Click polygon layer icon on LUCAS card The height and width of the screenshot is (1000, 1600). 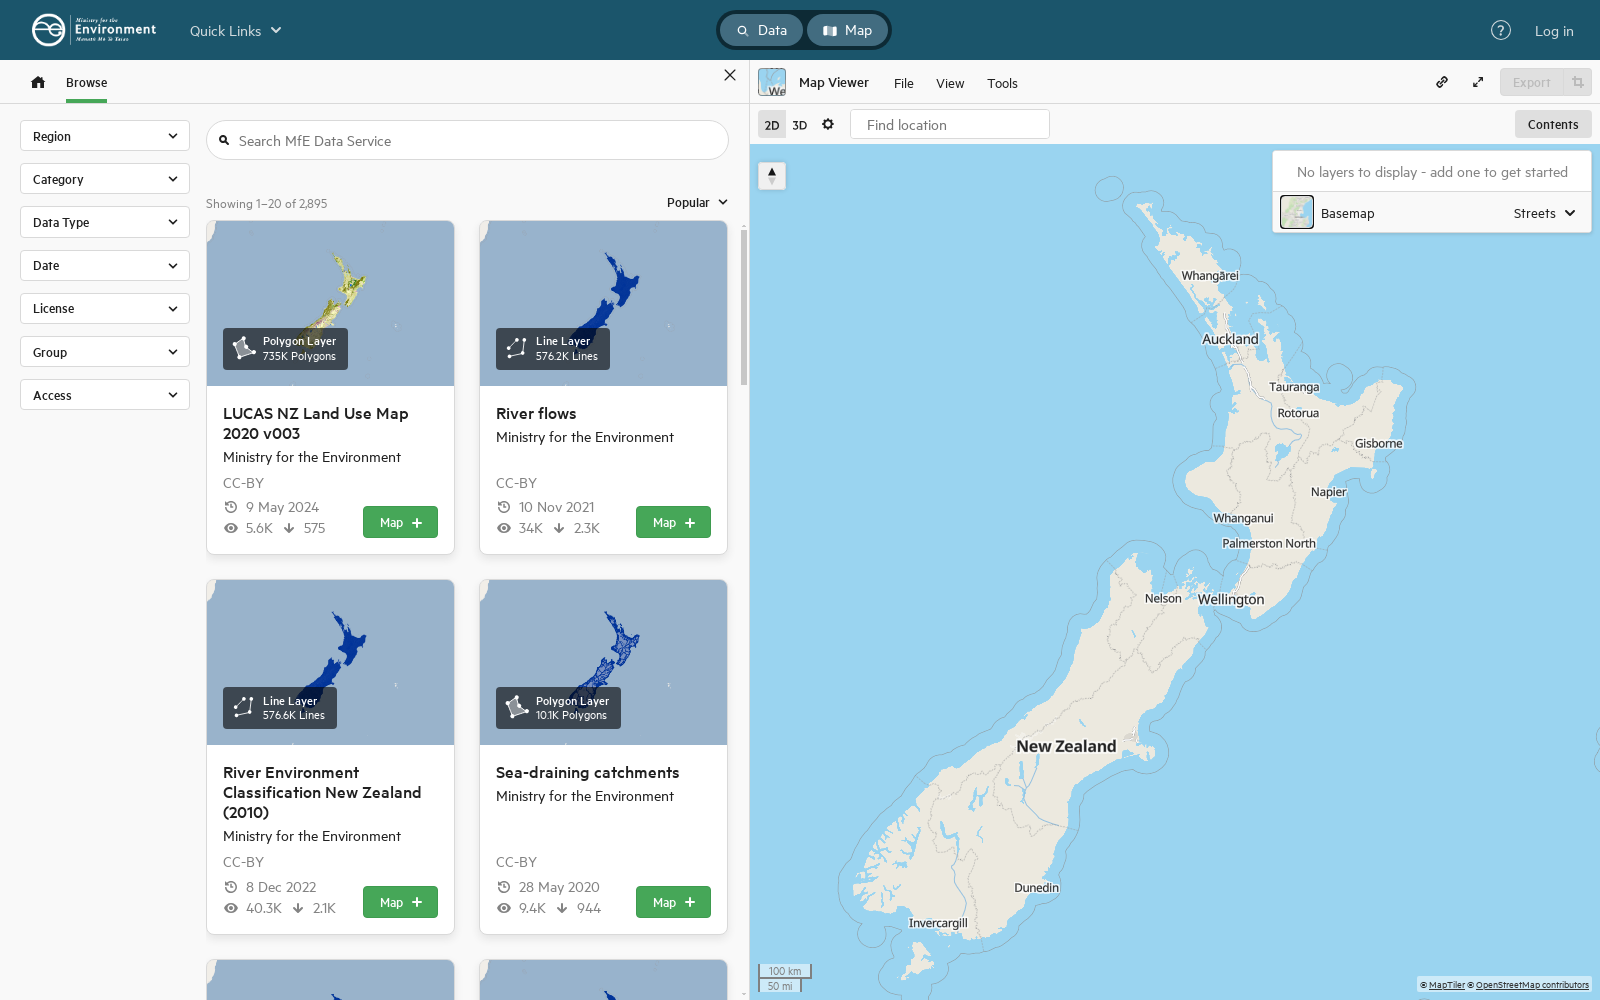(x=244, y=348)
